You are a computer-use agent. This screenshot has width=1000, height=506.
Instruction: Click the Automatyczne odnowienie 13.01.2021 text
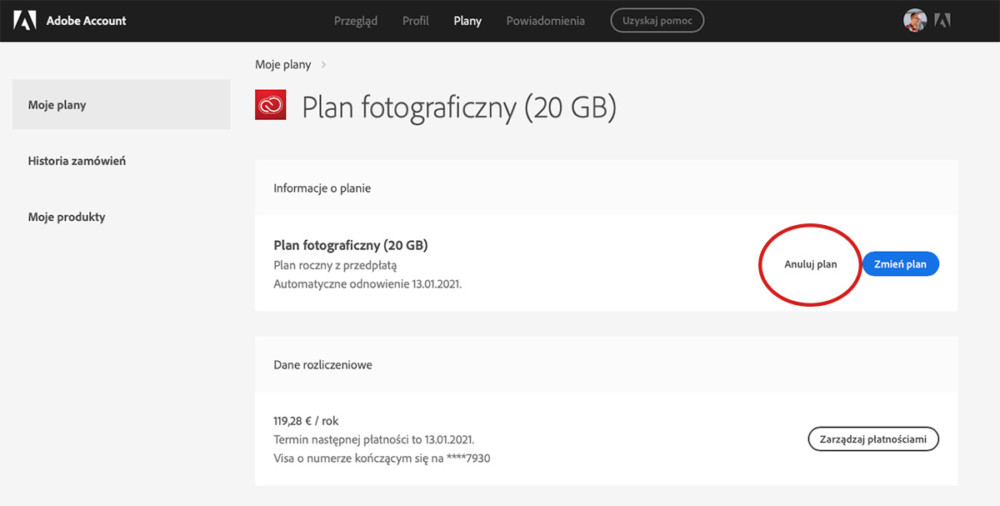click(x=367, y=285)
